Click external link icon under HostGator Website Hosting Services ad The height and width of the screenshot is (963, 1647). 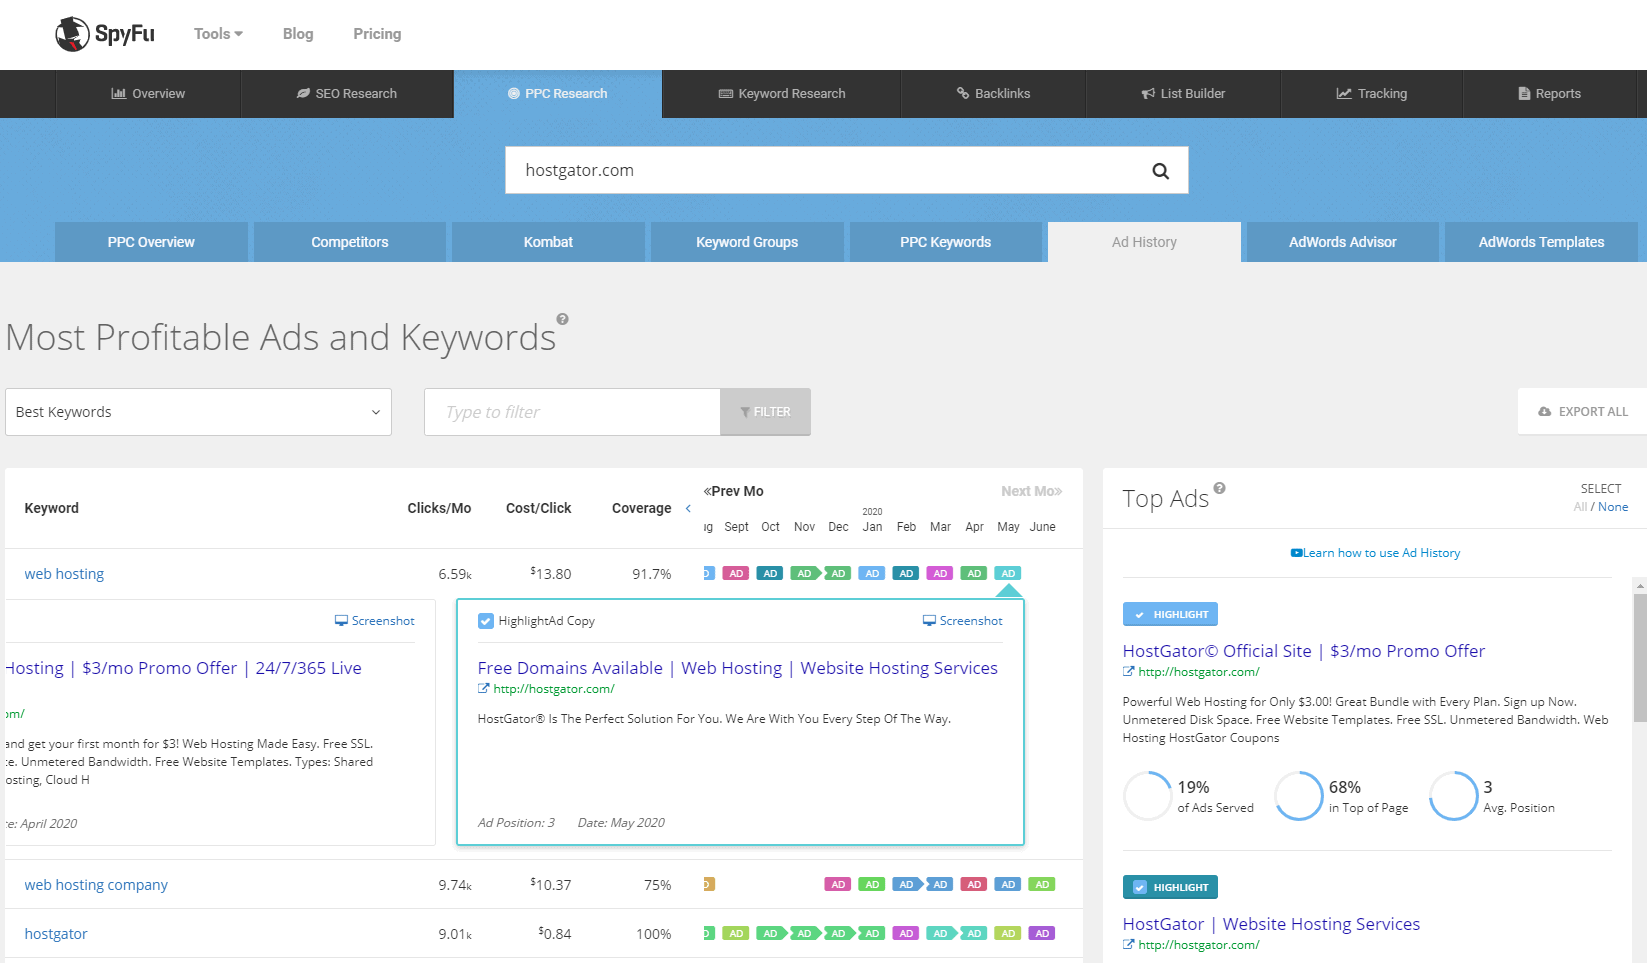tap(1128, 945)
